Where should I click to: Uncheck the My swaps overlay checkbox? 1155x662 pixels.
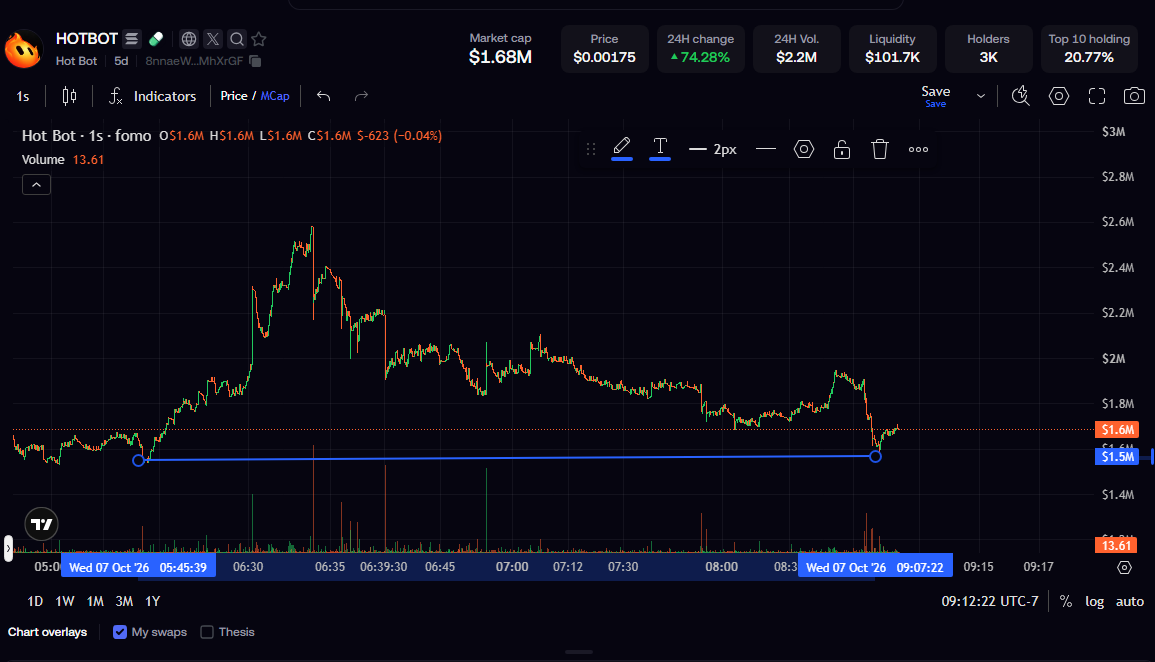coord(120,632)
